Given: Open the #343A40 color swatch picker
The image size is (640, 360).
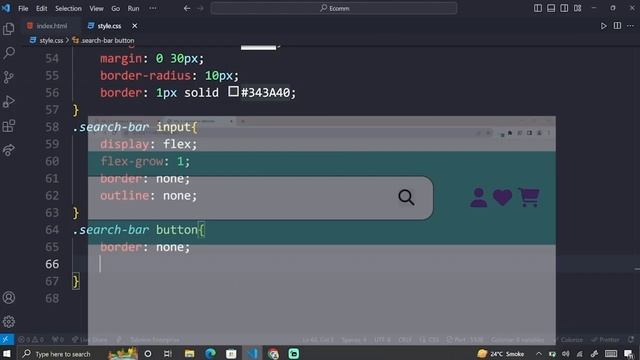Looking at the screenshot, I should point(233,91).
